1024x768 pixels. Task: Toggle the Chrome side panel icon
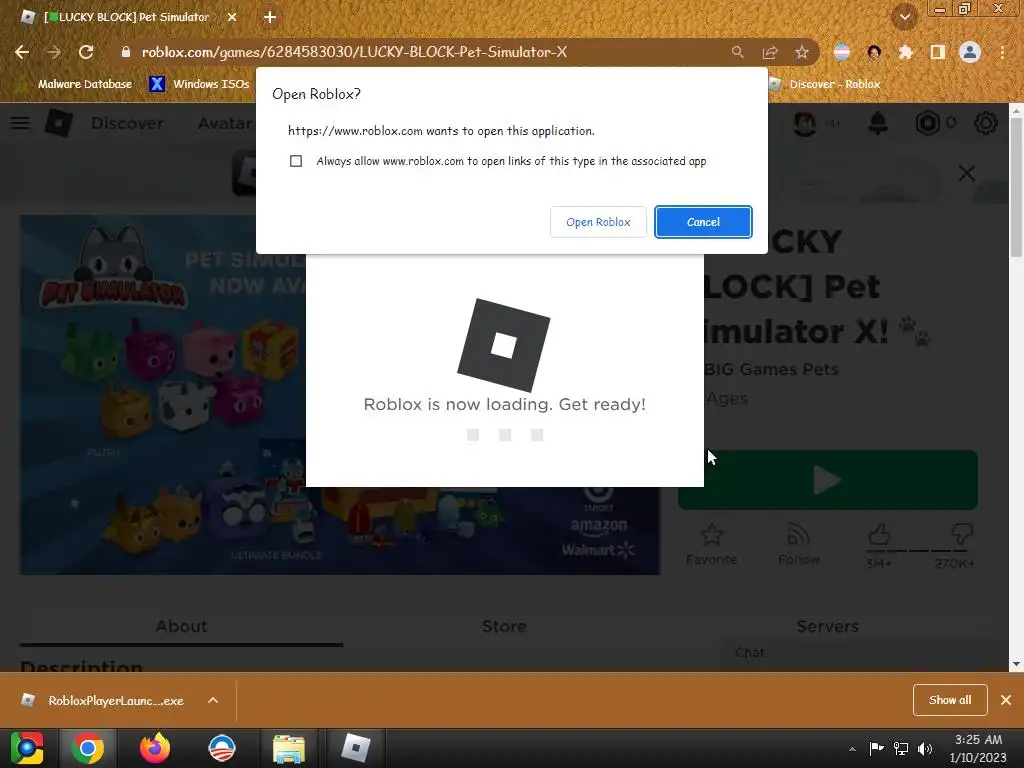click(938, 52)
